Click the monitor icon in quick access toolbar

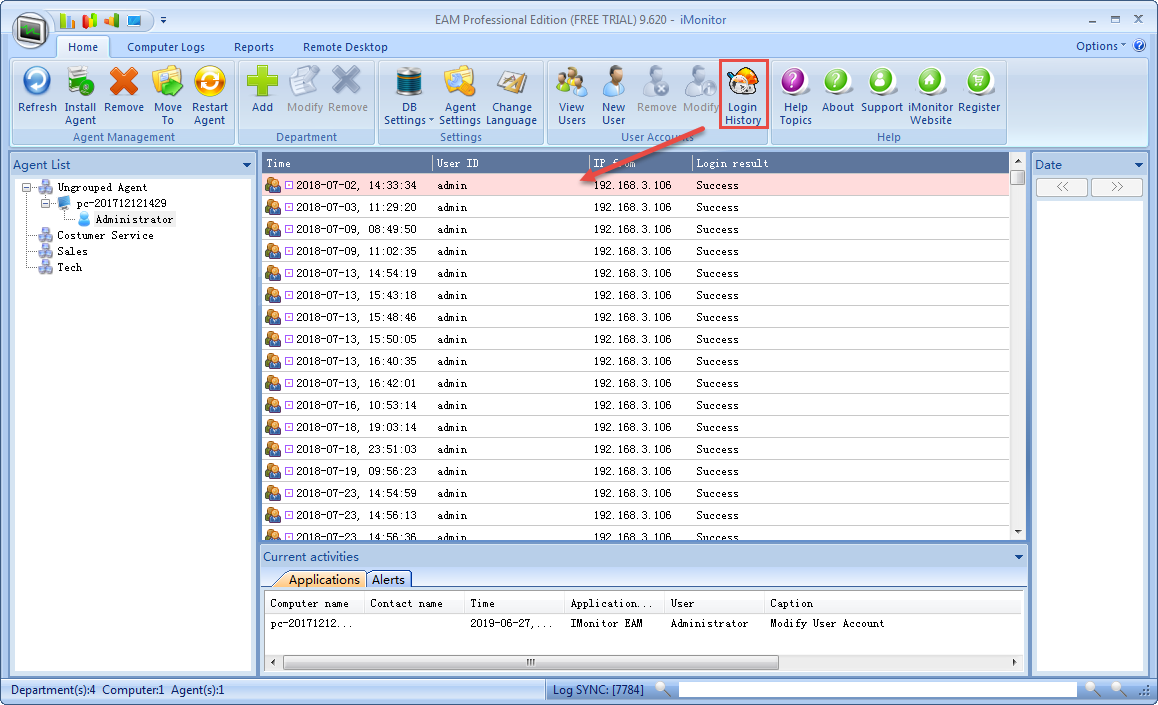(134, 21)
